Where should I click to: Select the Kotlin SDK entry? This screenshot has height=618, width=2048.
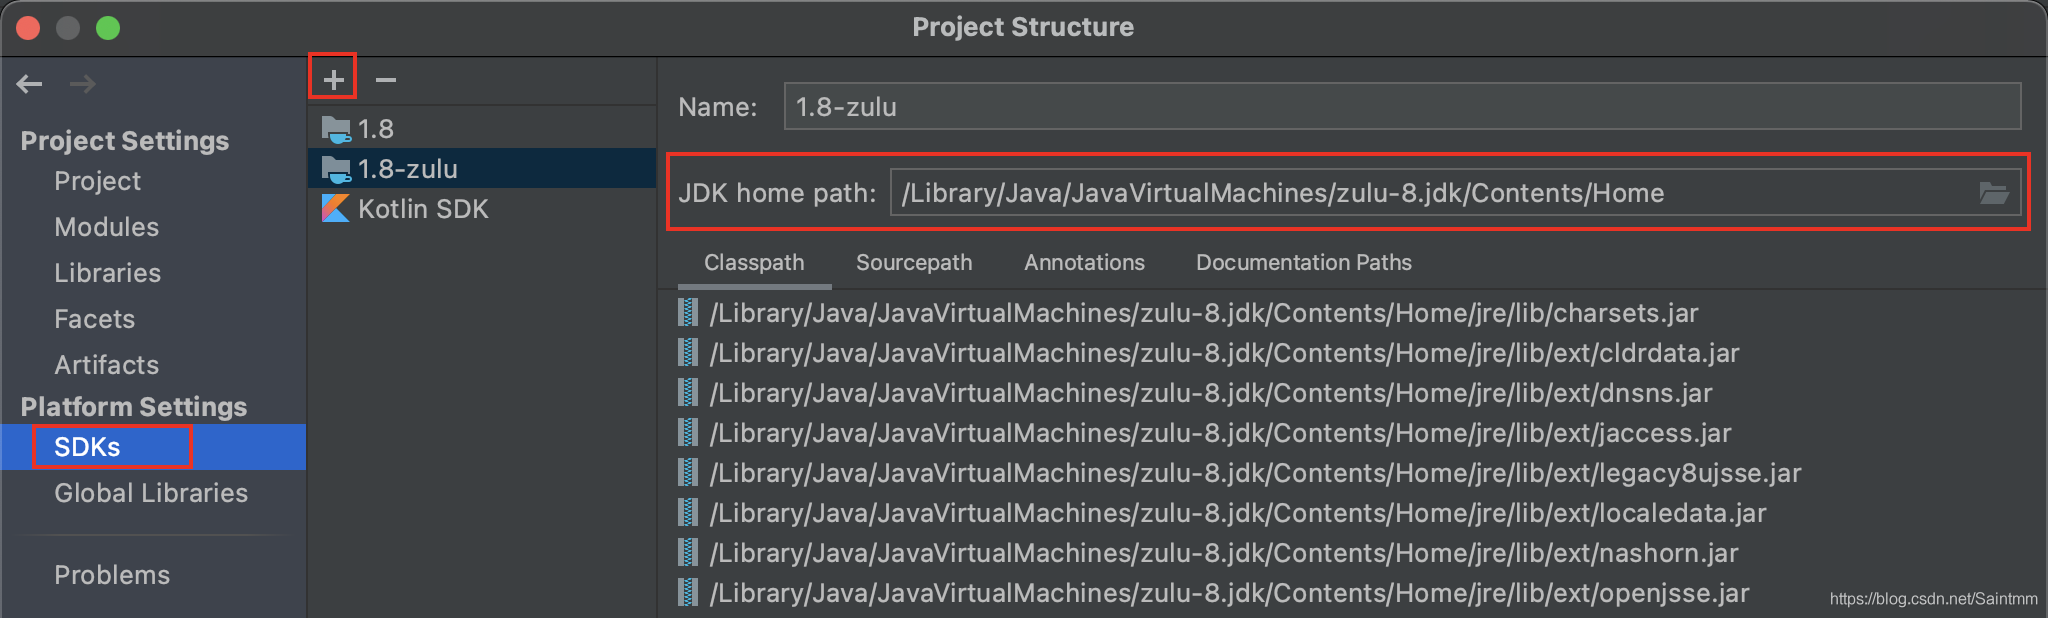422,209
